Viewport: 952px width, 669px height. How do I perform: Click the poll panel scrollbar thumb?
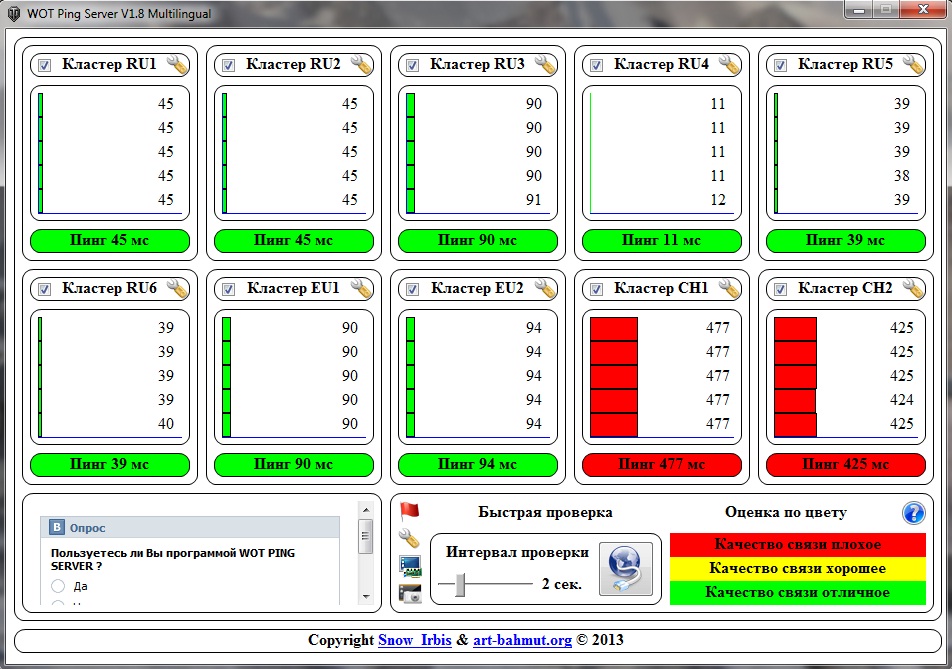coord(366,535)
